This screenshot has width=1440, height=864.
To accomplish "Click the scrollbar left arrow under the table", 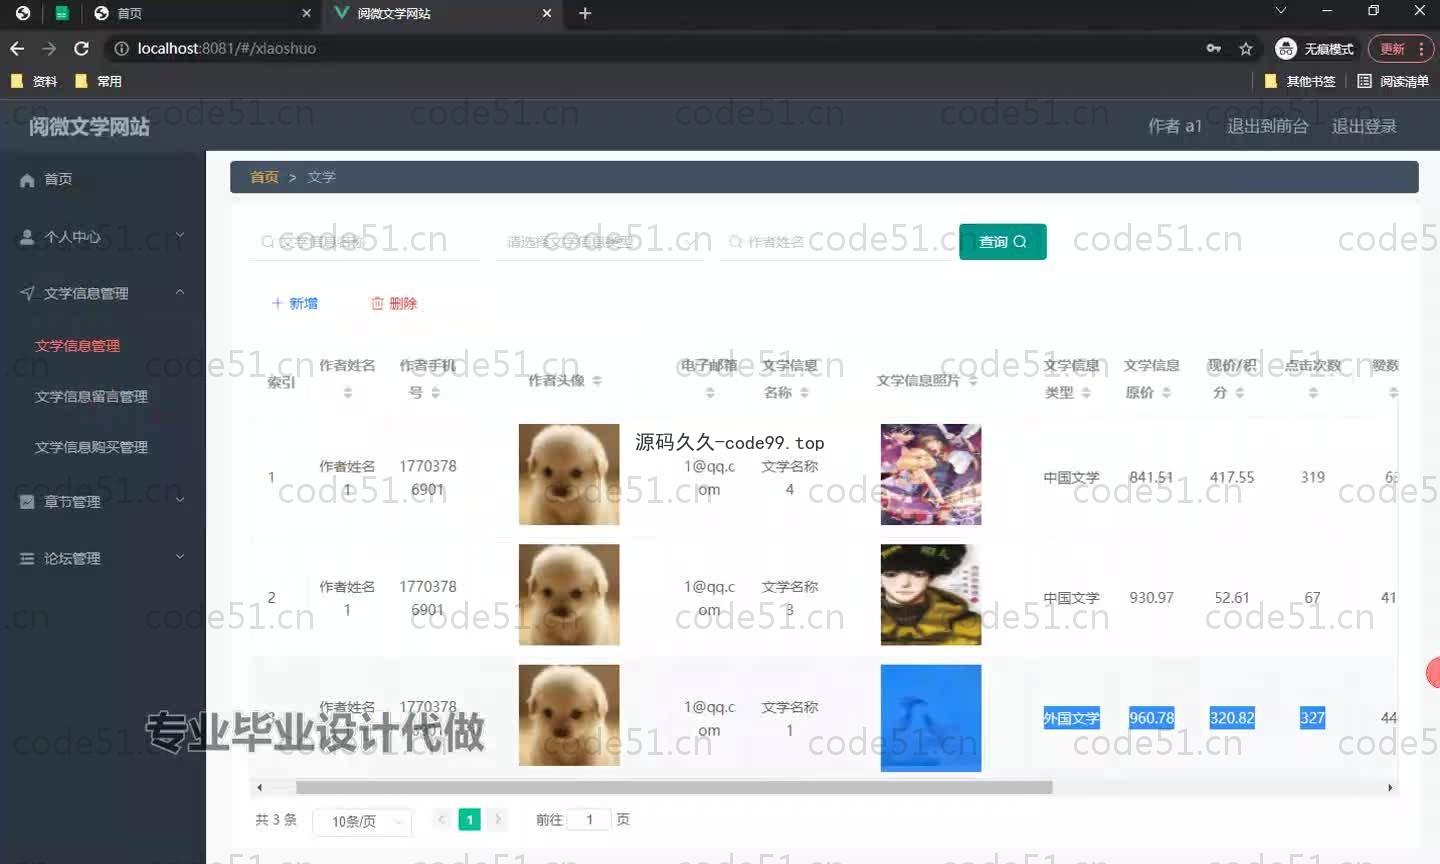I will click(260, 788).
